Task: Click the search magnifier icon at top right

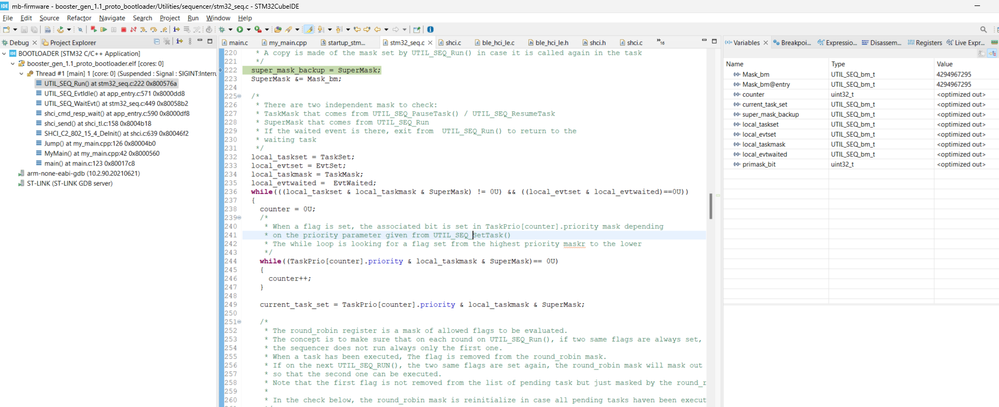Action: tap(984, 29)
